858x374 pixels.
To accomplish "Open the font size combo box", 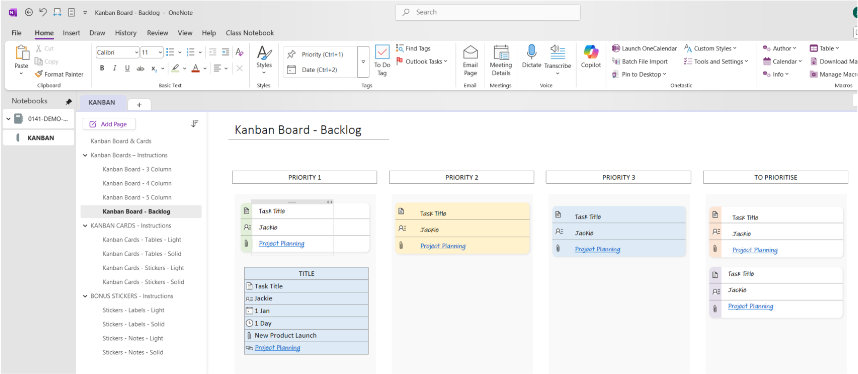I will (x=152, y=53).
